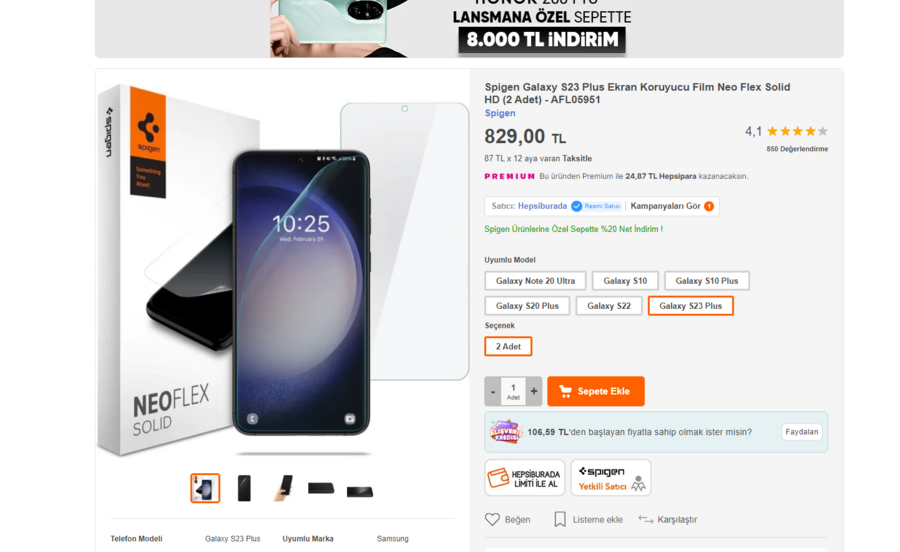This screenshot has height=552, width=900.
Task: Increase quantity with the plus button
Action: click(534, 391)
